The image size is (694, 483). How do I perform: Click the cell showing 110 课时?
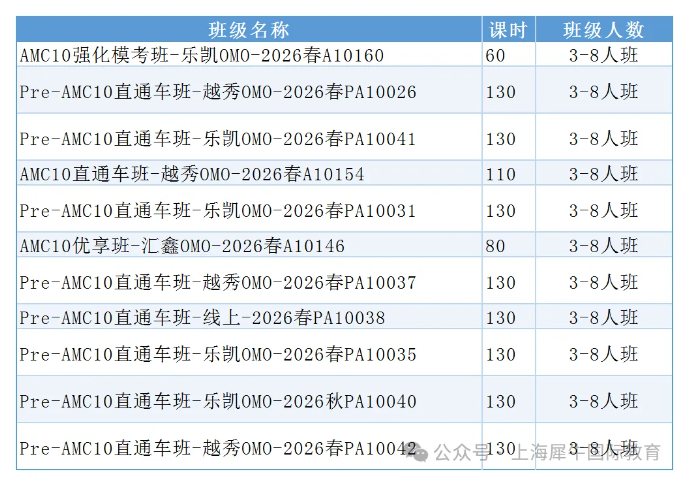click(501, 175)
